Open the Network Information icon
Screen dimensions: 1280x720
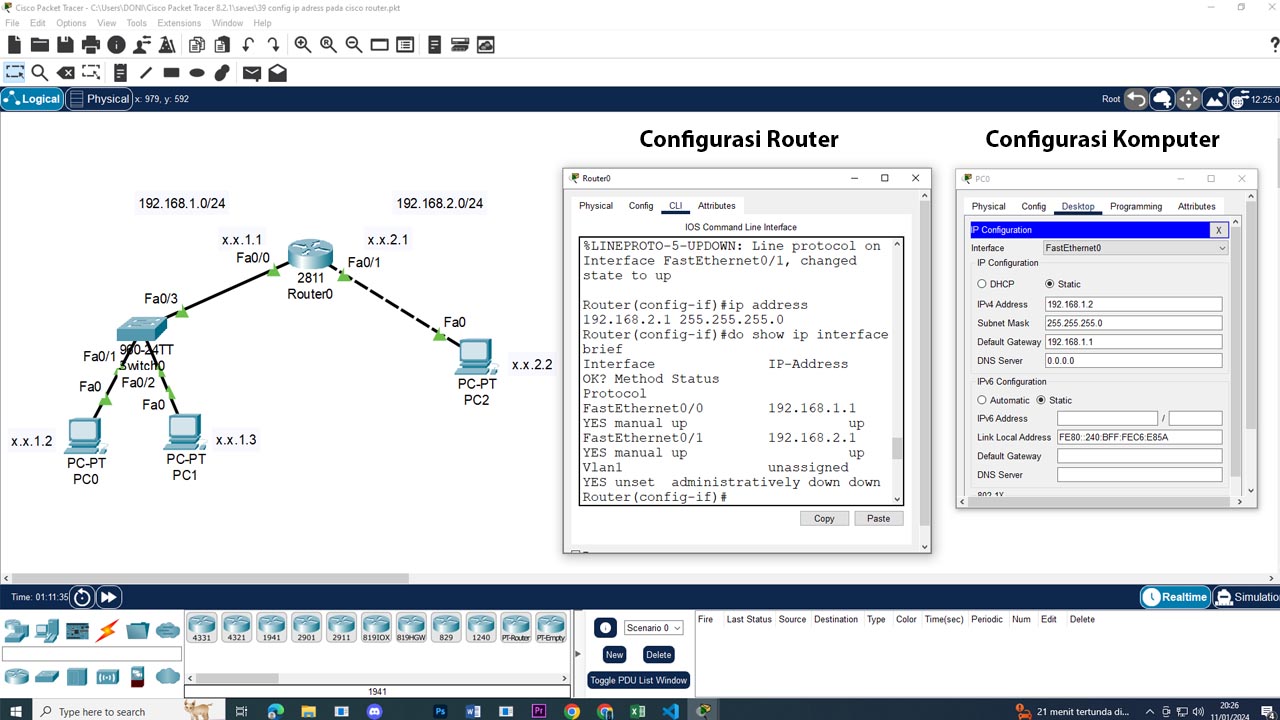point(116,45)
